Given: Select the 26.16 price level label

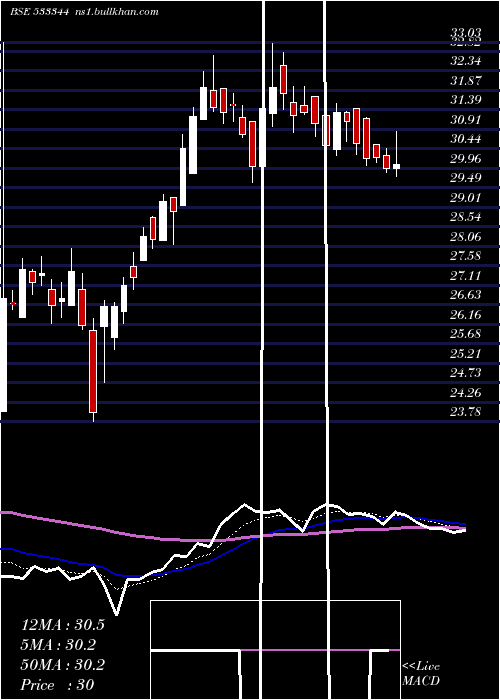Looking at the screenshot, I should (x=466, y=315).
